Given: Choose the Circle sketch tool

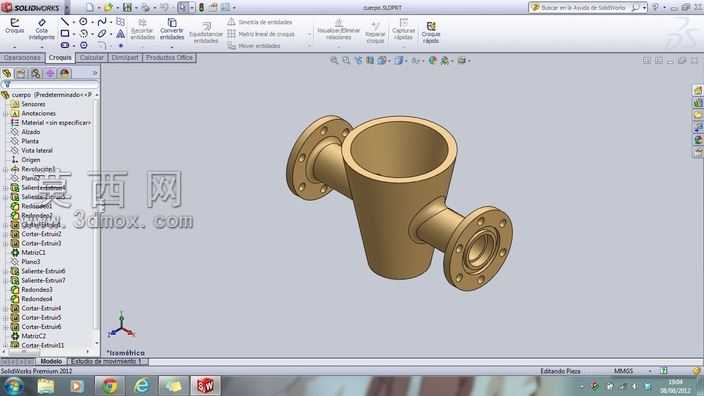Looking at the screenshot, I should pos(84,22).
